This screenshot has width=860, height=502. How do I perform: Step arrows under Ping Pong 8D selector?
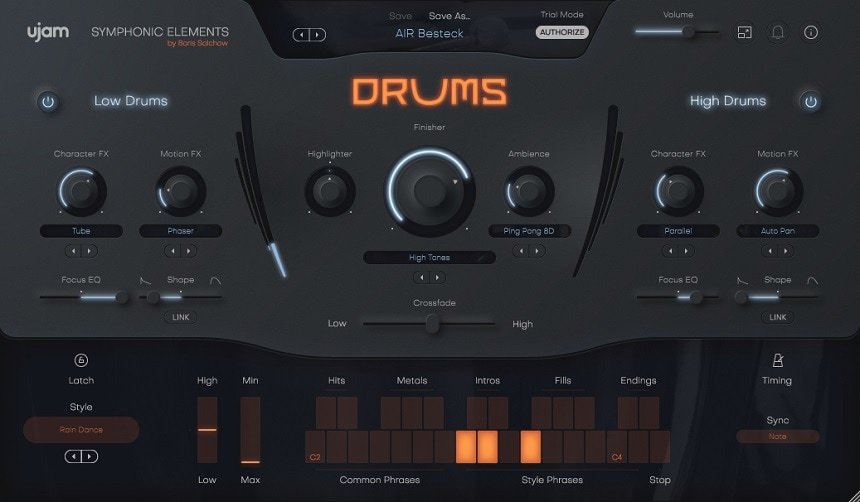click(529, 251)
